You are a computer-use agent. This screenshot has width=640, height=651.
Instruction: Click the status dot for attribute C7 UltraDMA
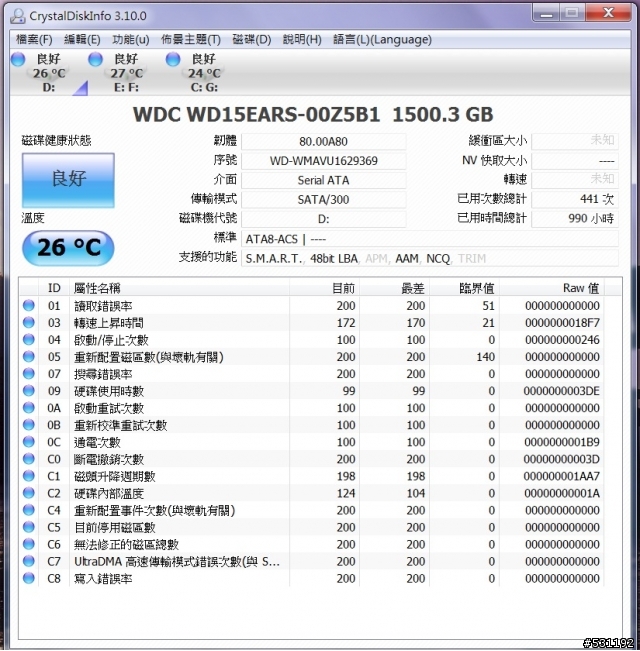click(29, 561)
